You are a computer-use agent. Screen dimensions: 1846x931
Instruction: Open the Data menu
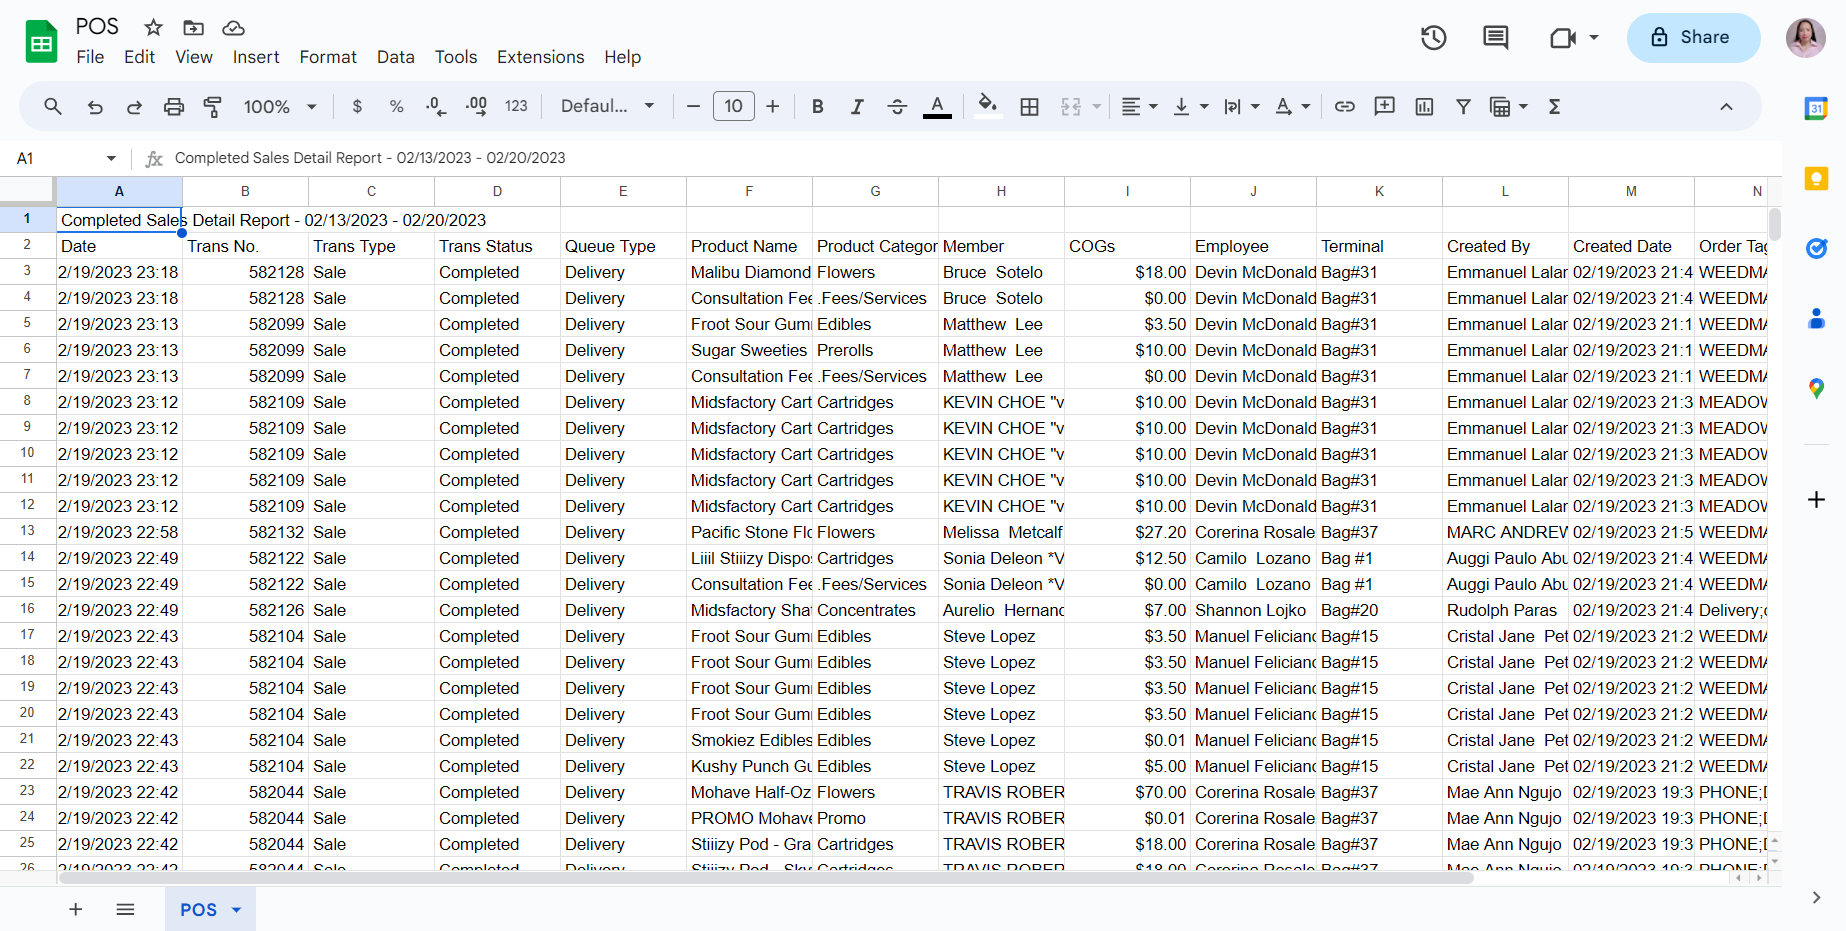point(396,57)
